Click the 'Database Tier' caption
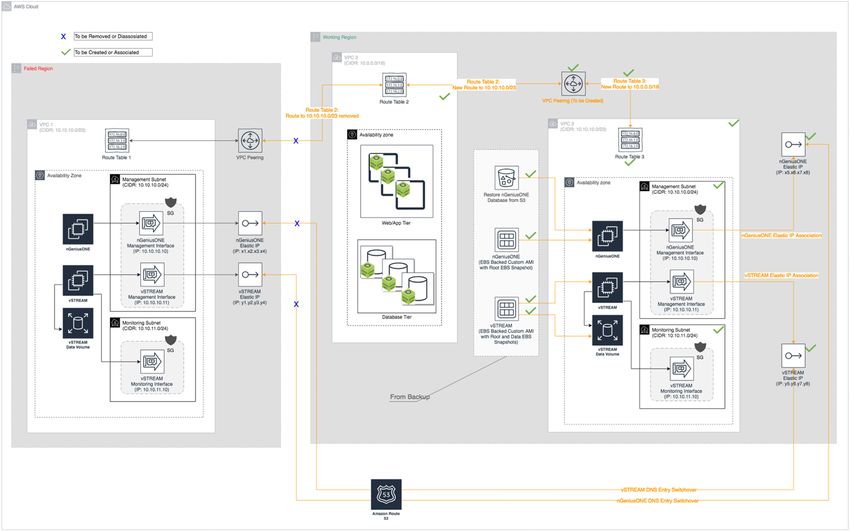The width and height of the screenshot is (850, 531). point(396,317)
